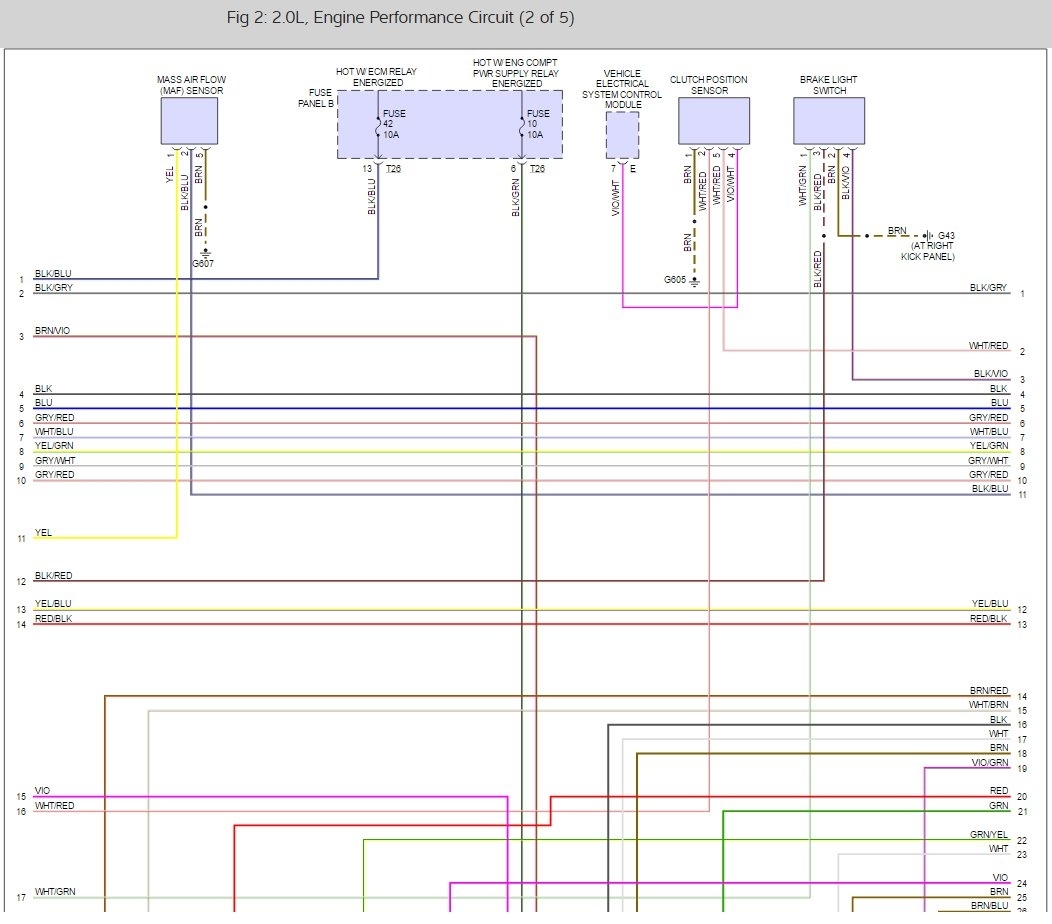Select the BLK/RED label at left pin 12
The height and width of the screenshot is (924, 1052).
click(x=53, y=575)
